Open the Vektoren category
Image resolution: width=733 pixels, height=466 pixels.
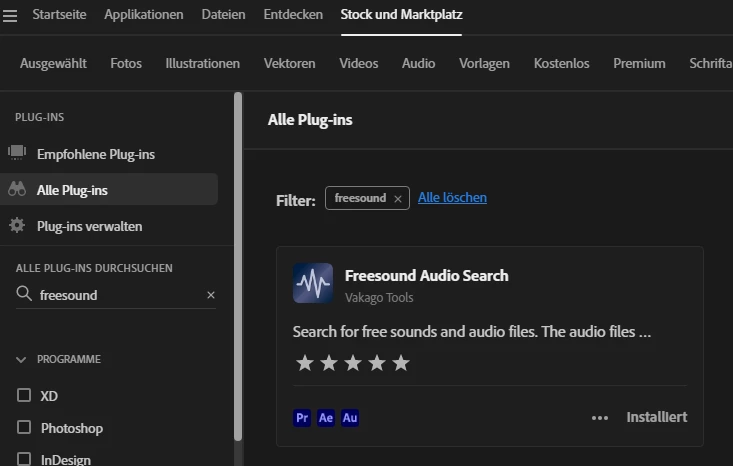click(289, 63)
